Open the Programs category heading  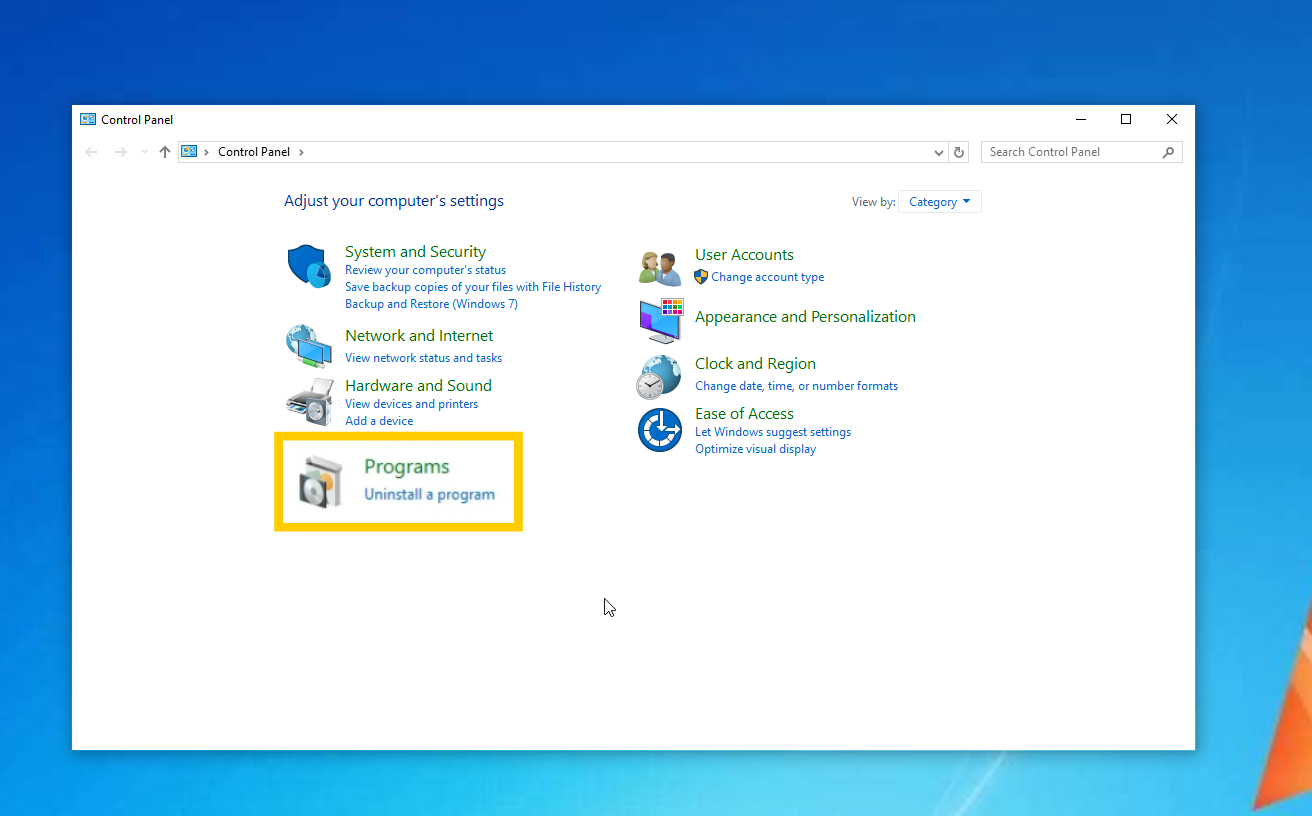point(406,467)
